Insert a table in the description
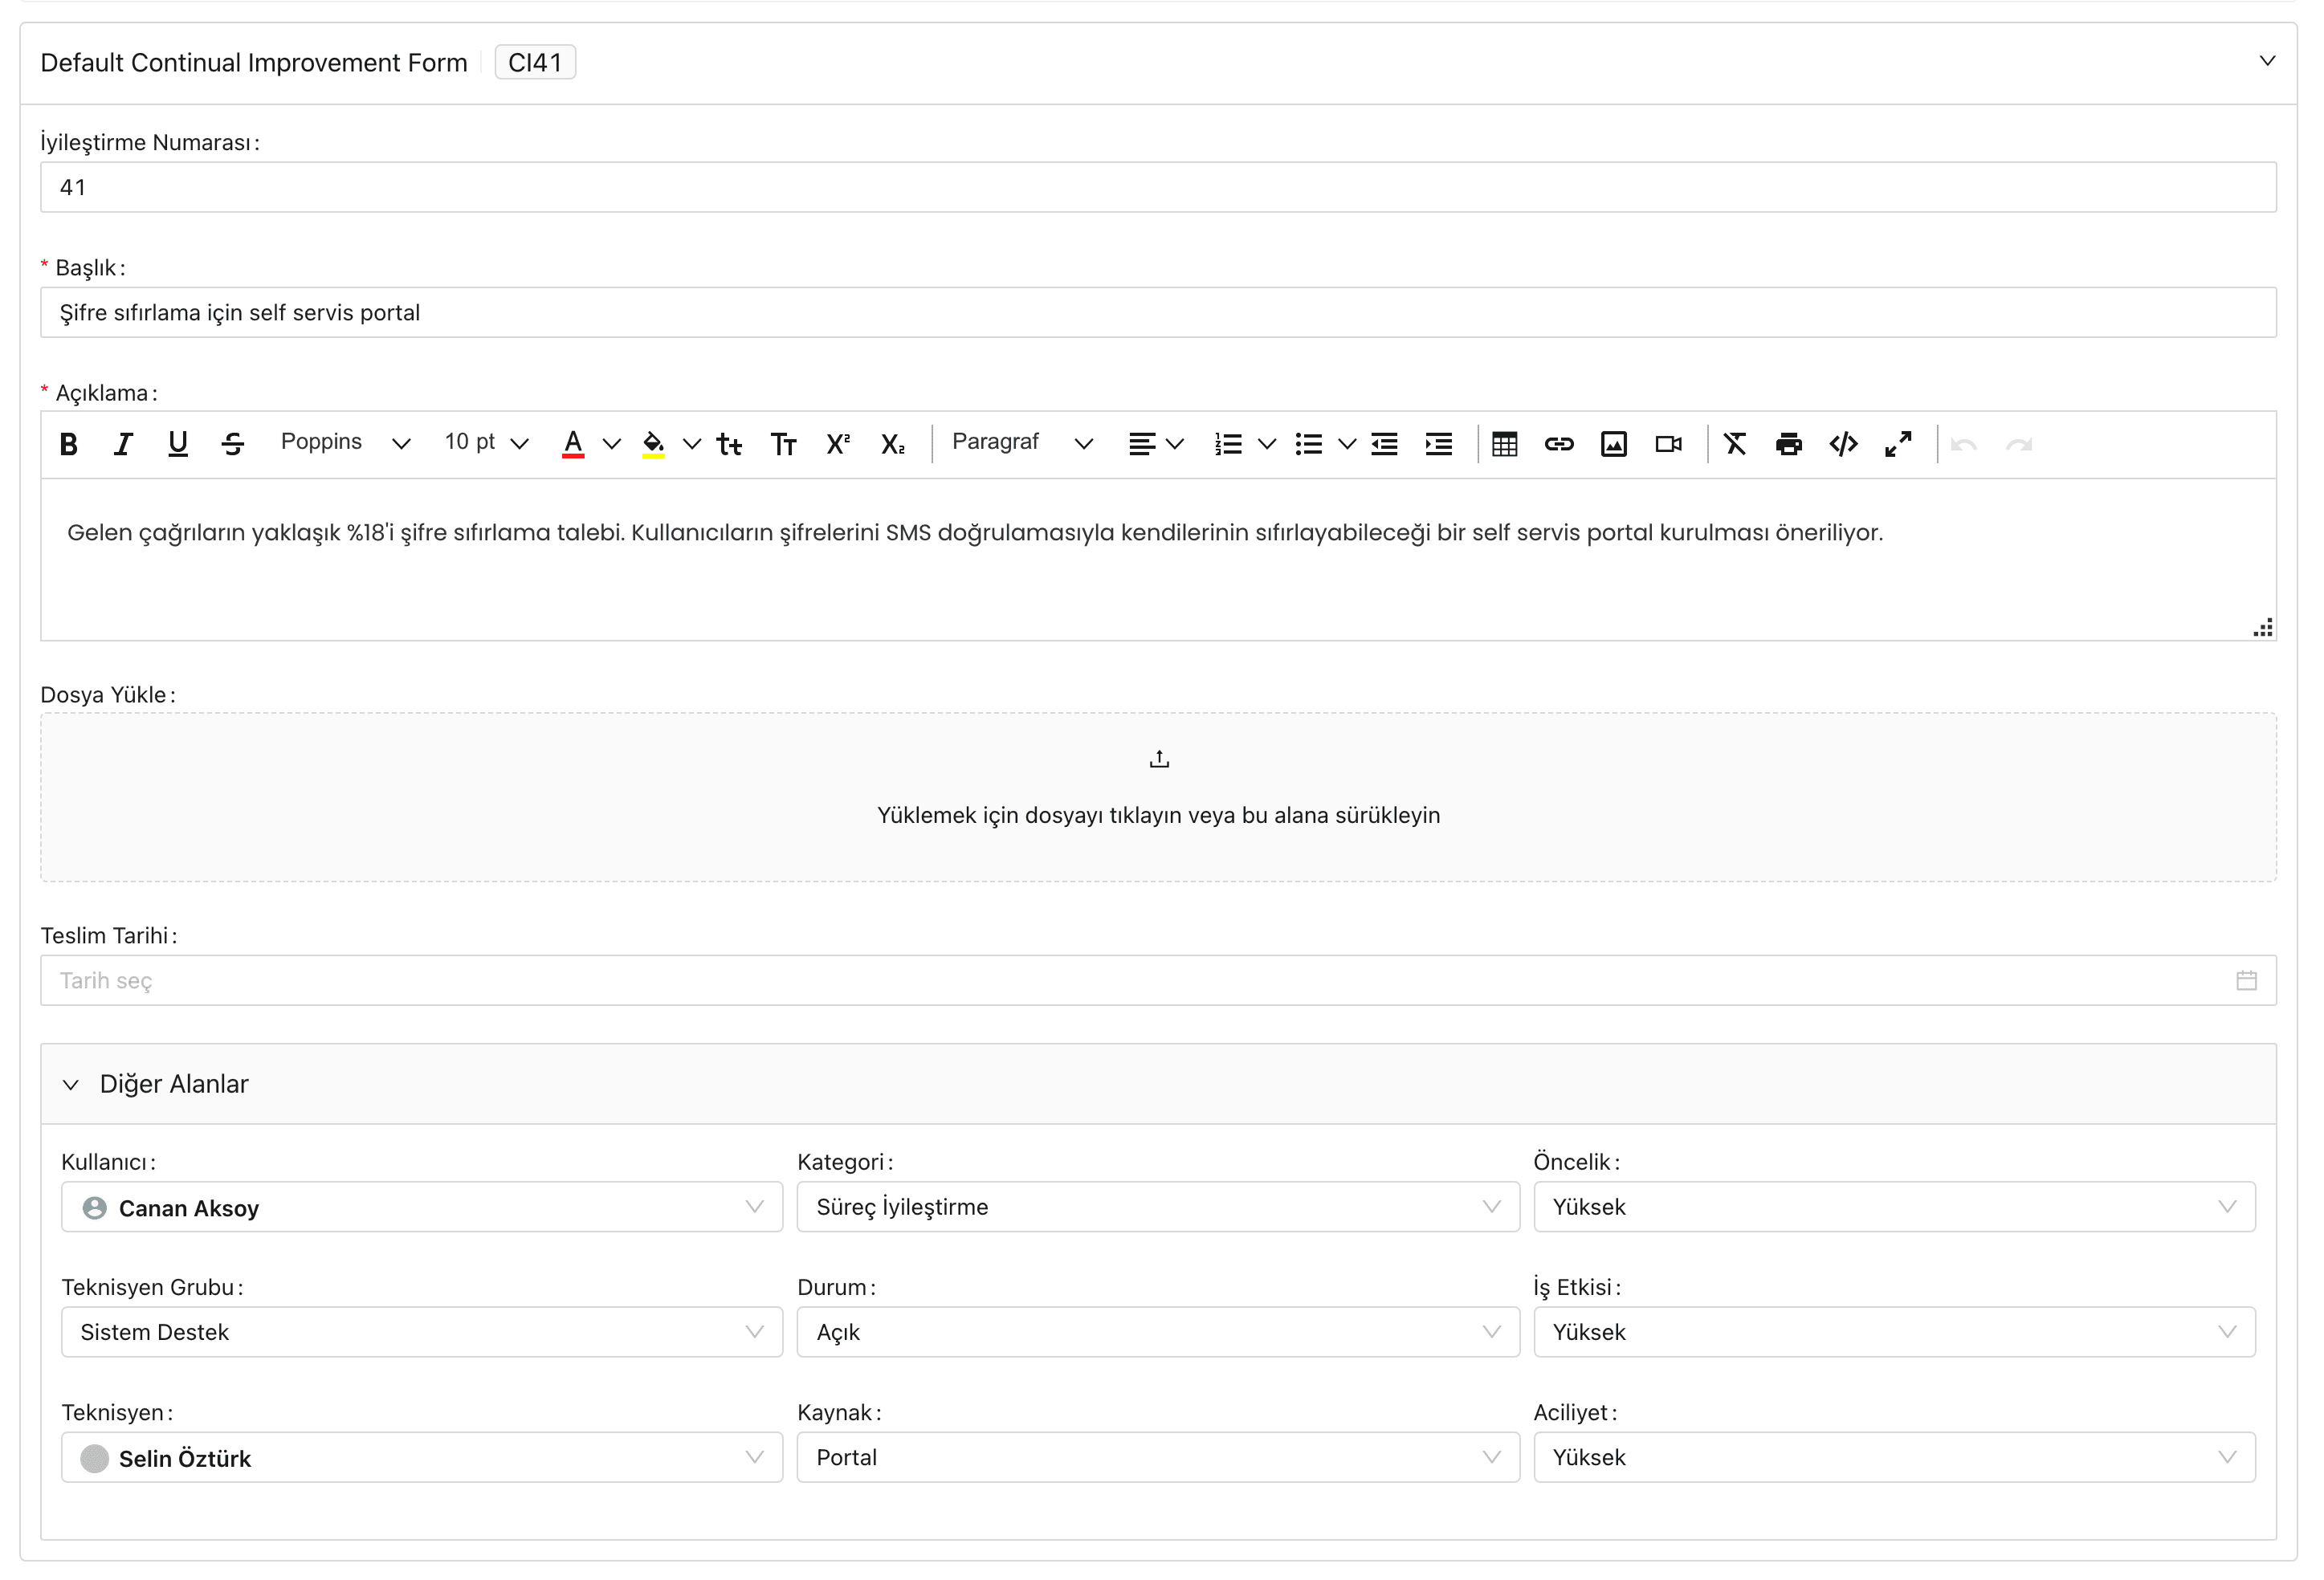The image size is (2324, 1580). (x=1504, y=444)
